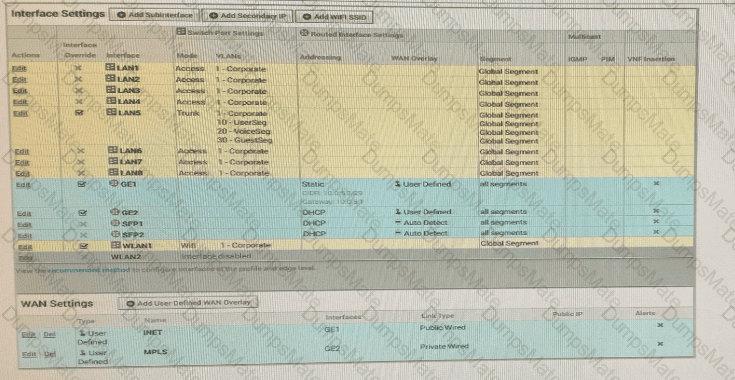Click the LAN1 switch port icon
The height and width of the screenshot is (380, 735).
click(110, 67)
